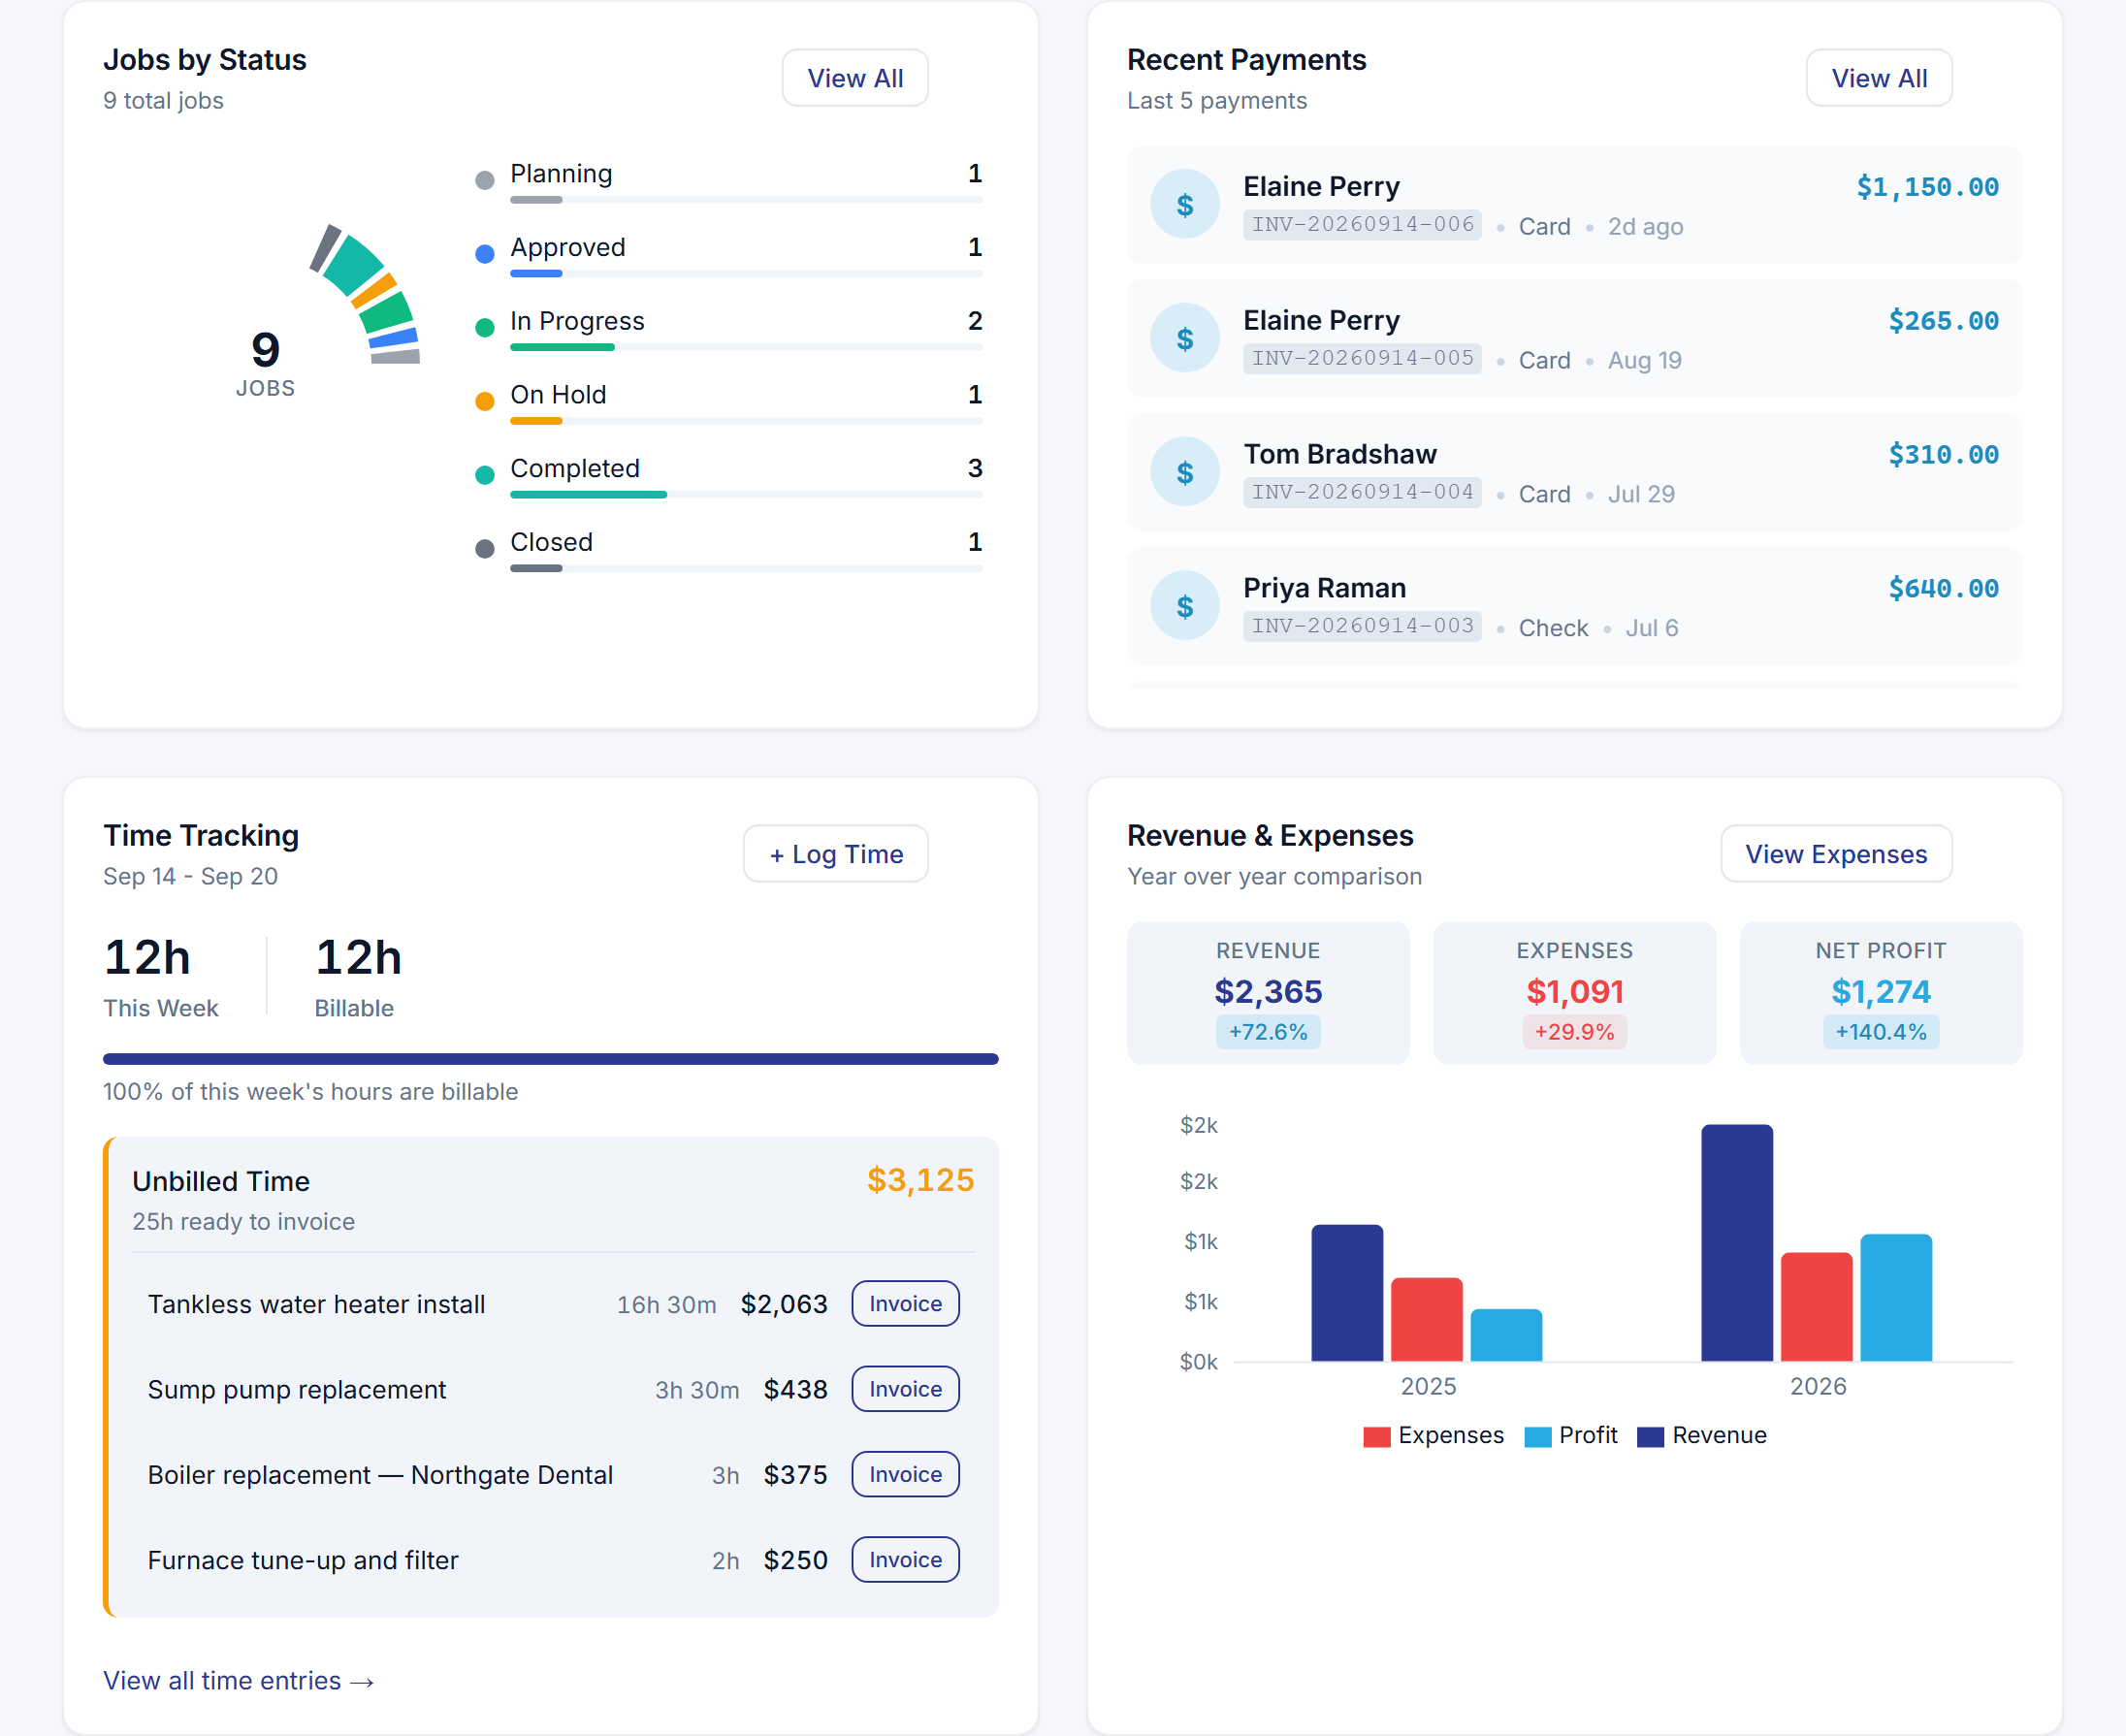Click the Tankless water heater install entry text
Viewport: 2126px width, 1736px height.
[316, 1304]
